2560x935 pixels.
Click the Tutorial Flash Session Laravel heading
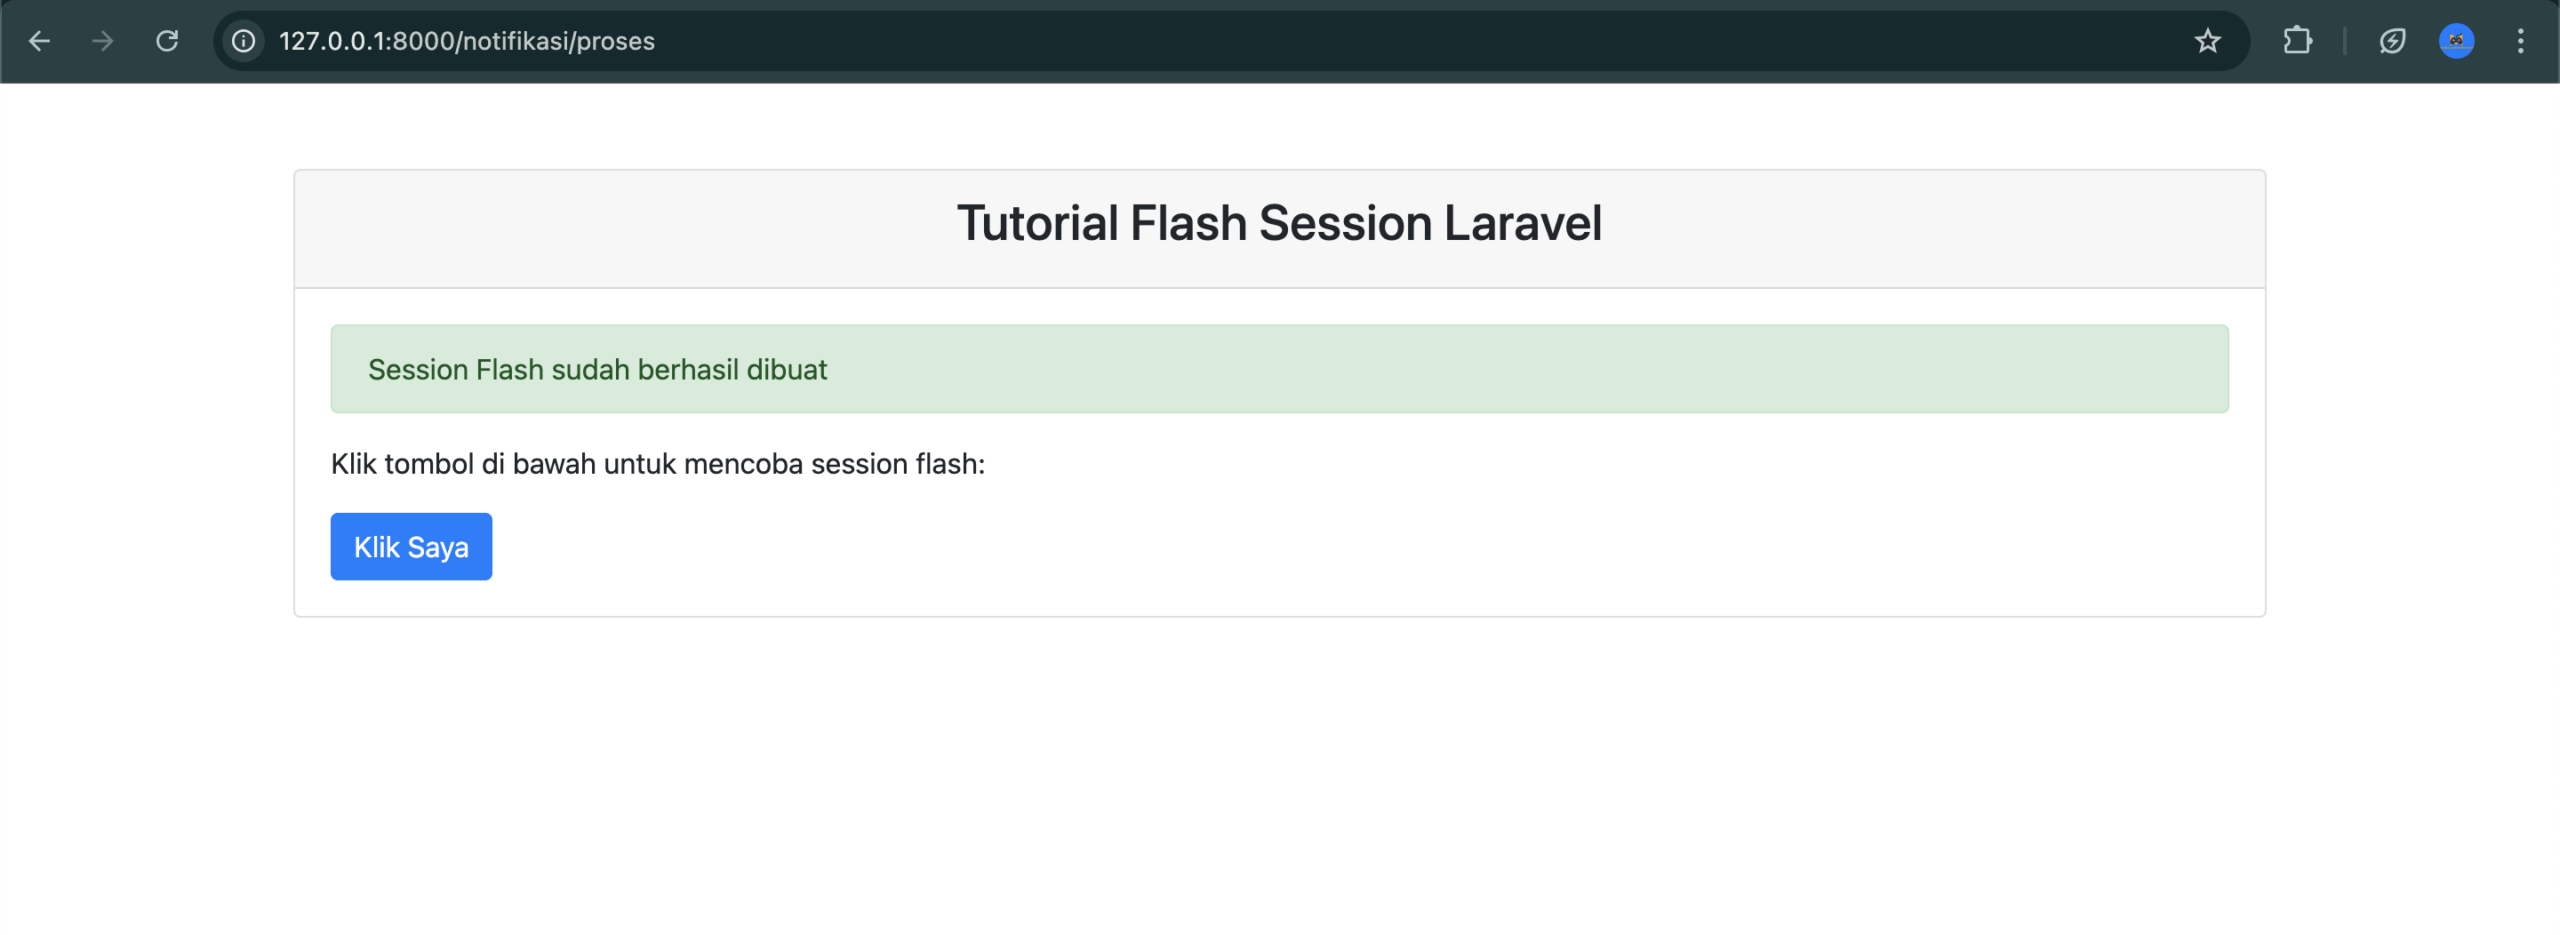pyautogui.click(x=1279, y=223)
